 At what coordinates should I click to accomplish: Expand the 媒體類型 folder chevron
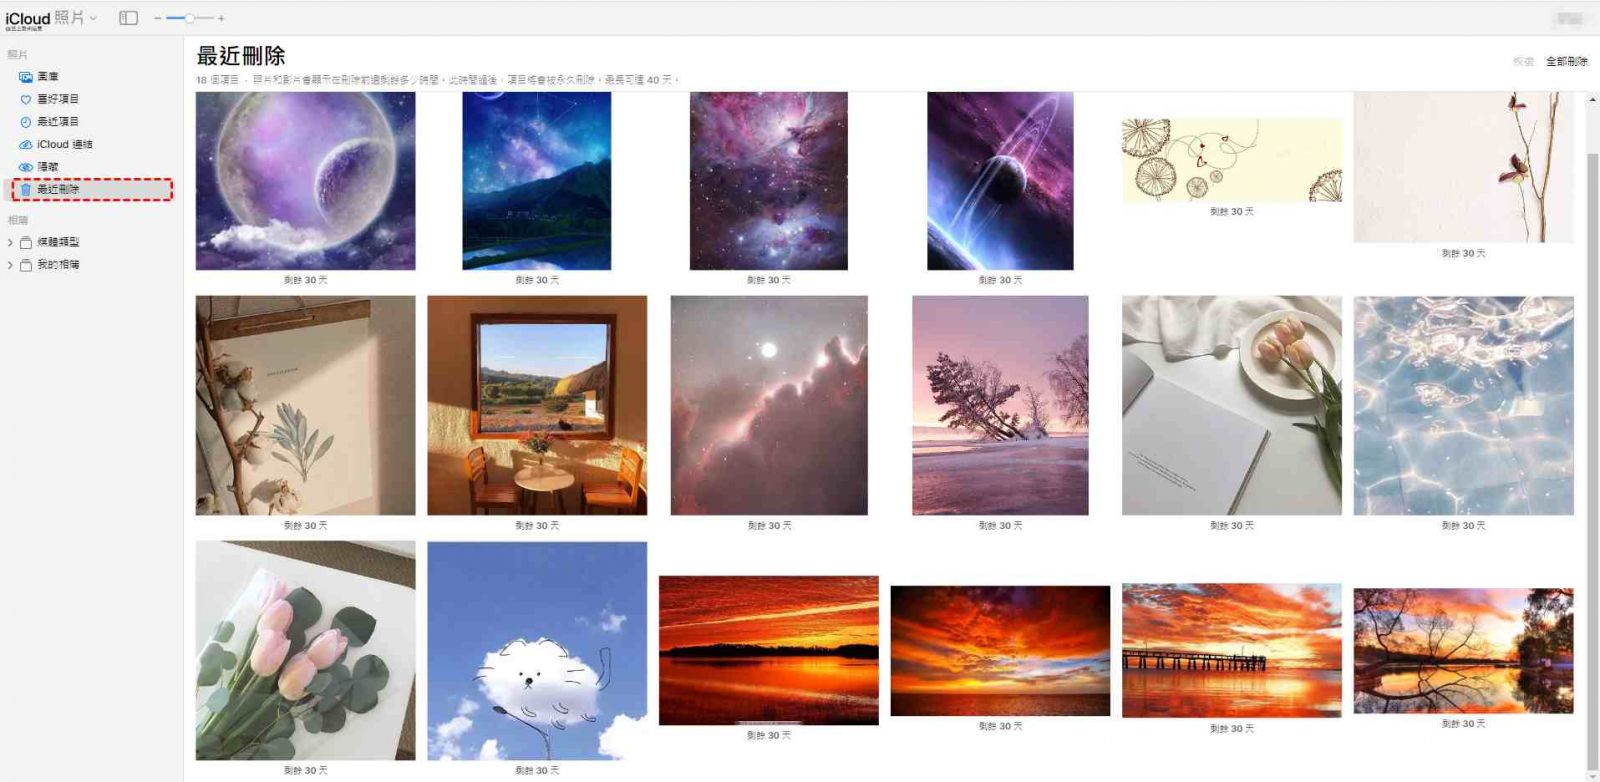tap(10, 242)
